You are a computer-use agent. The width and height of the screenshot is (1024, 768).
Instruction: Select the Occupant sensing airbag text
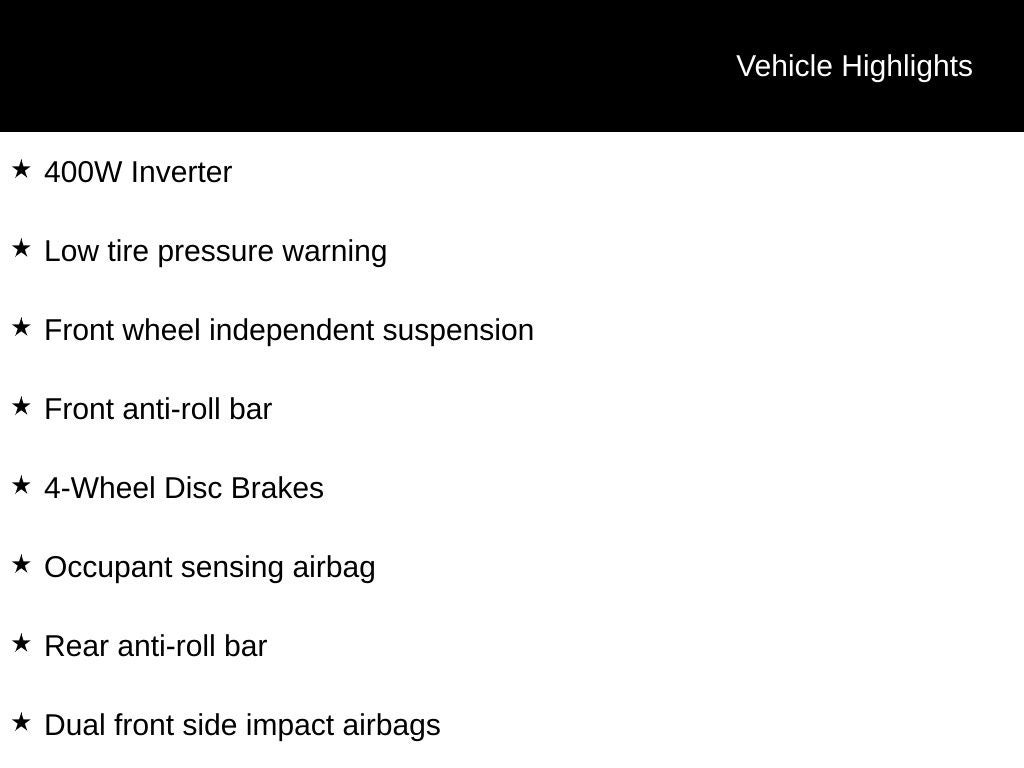coord(210,567)
